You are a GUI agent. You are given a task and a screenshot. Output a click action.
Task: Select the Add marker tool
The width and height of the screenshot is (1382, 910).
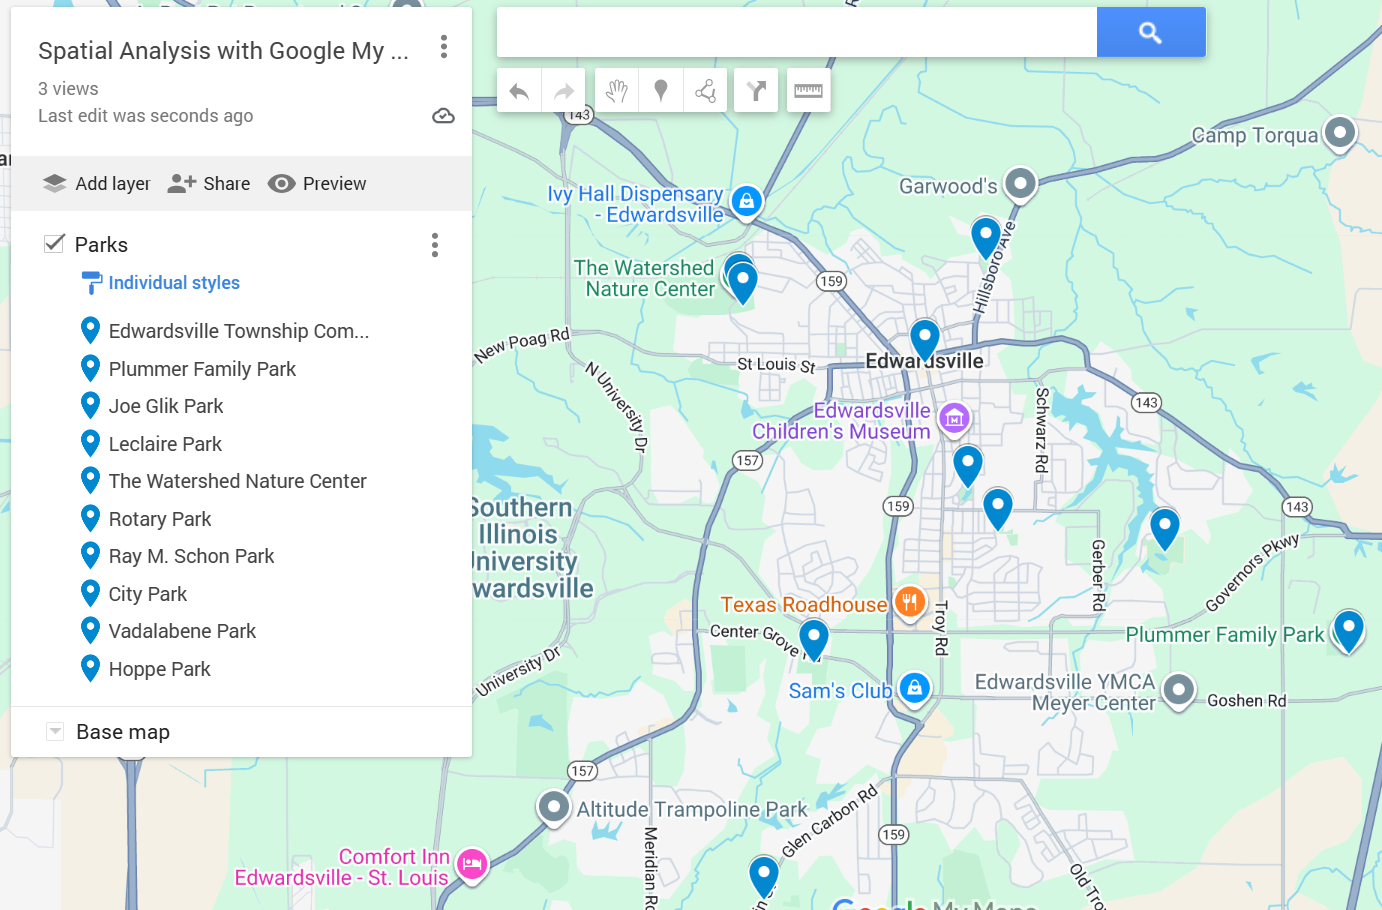click(661, 90)
